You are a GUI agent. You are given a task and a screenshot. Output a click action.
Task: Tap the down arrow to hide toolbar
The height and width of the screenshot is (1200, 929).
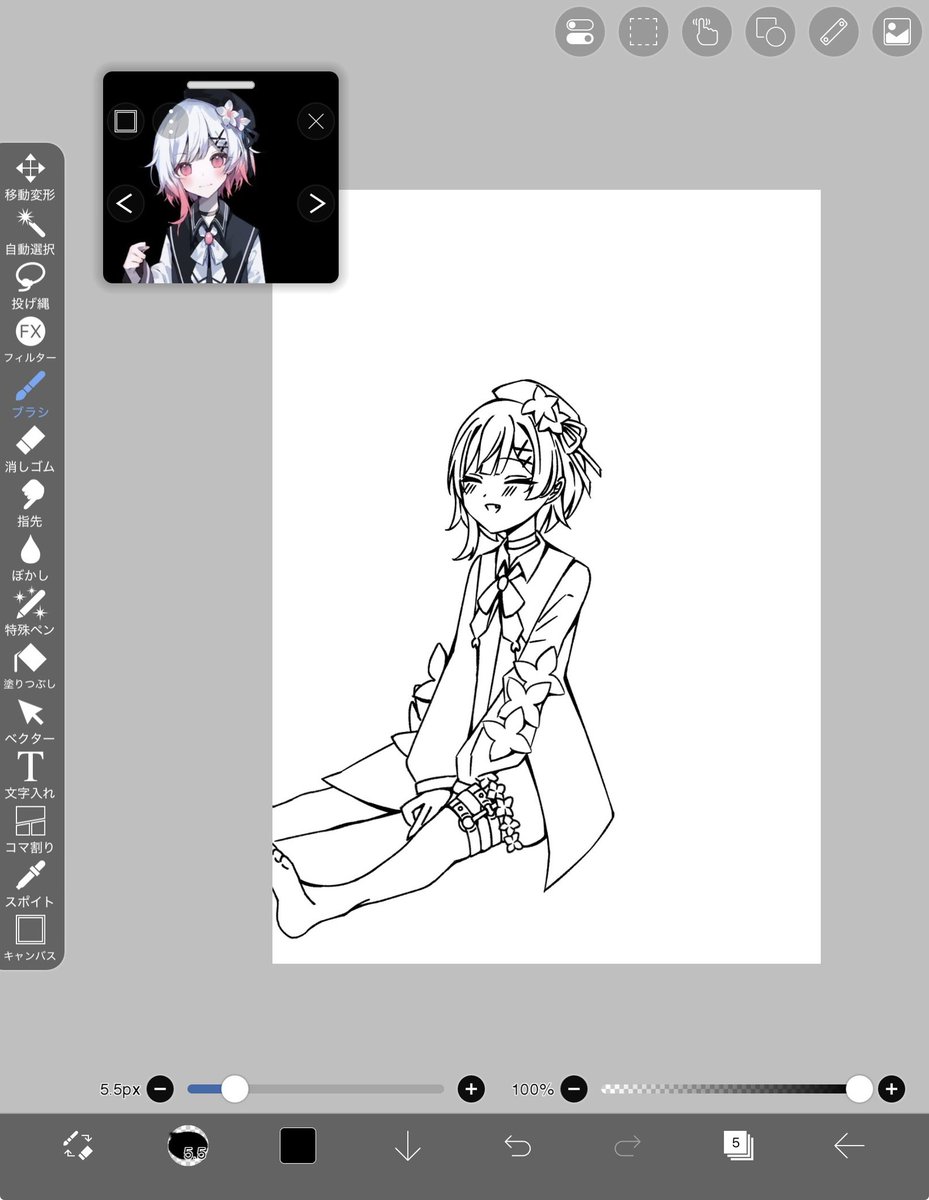click(x=407, y=1146)
